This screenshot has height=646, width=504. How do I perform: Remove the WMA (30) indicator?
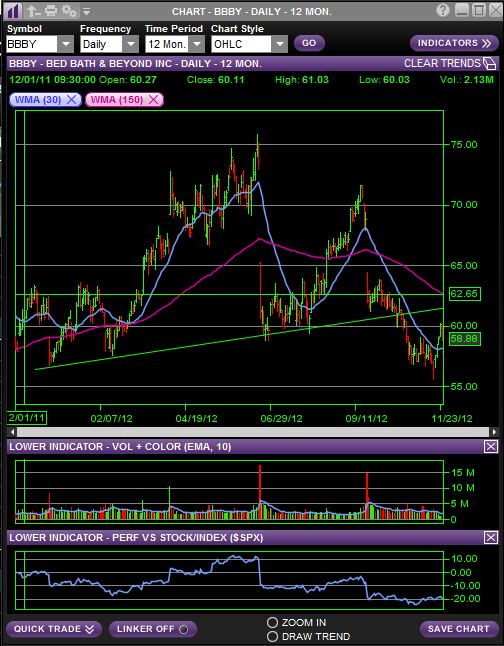coord(71,99)
